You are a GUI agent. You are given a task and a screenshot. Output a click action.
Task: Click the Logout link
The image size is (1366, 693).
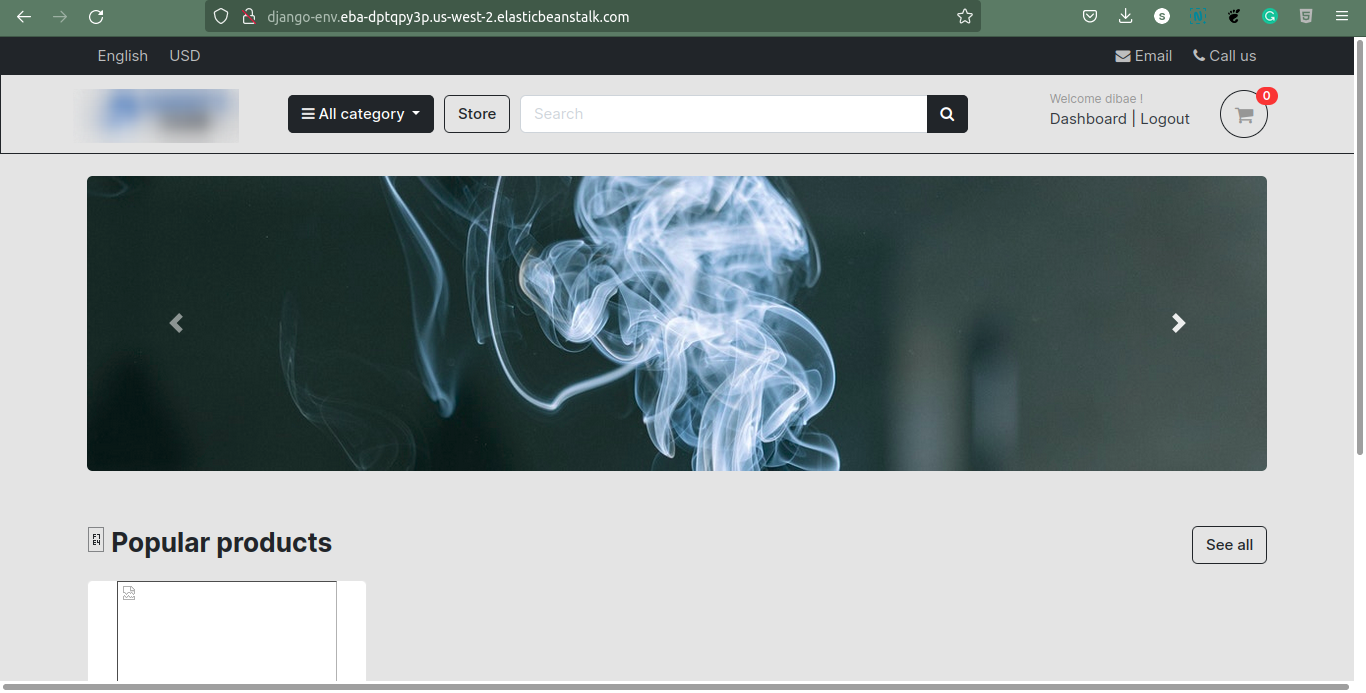click(x=1165, y=119)
